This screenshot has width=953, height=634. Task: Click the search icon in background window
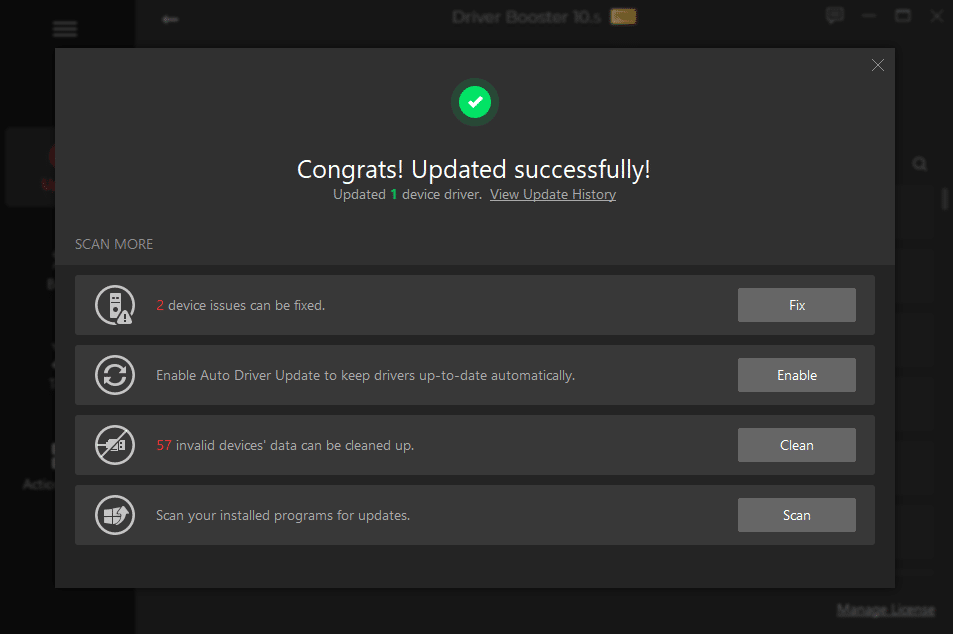pyautogui.click(x=920, y=164)
